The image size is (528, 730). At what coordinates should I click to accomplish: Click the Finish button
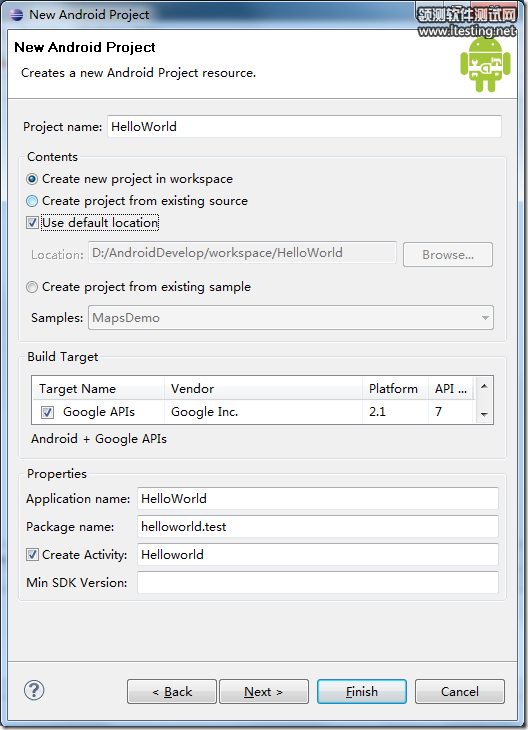pos(362,691)
